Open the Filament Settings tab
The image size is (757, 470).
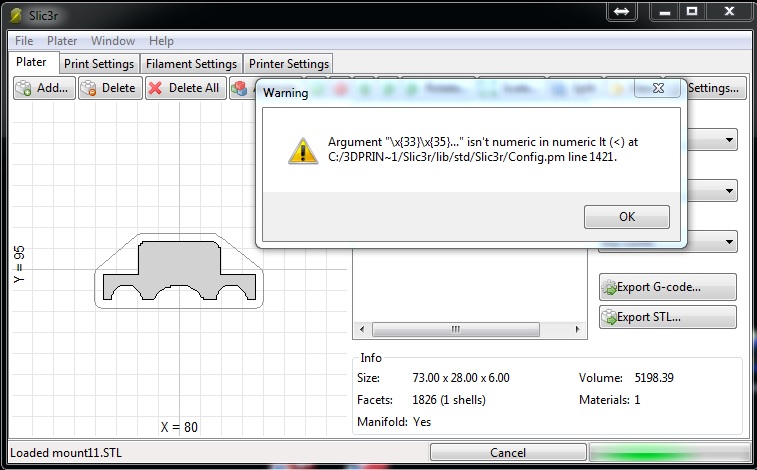[191, 64]
